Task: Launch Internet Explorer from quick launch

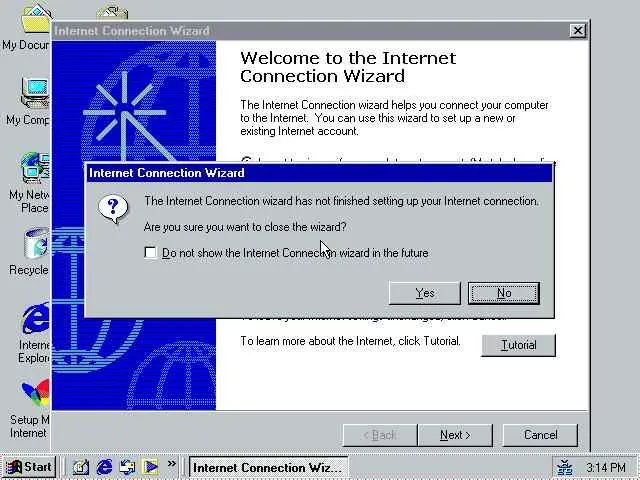Action: pyautogui.click(x=104, y=467)
